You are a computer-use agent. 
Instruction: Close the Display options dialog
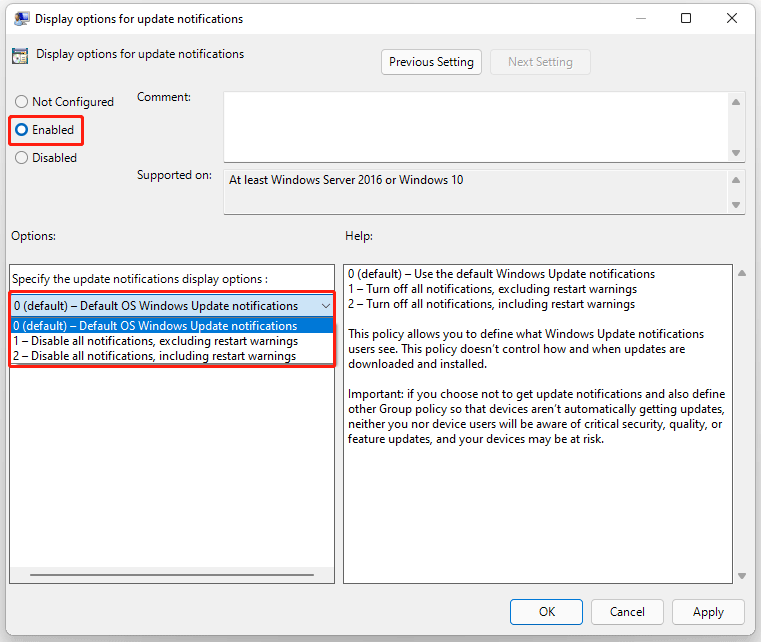[731, 18]
